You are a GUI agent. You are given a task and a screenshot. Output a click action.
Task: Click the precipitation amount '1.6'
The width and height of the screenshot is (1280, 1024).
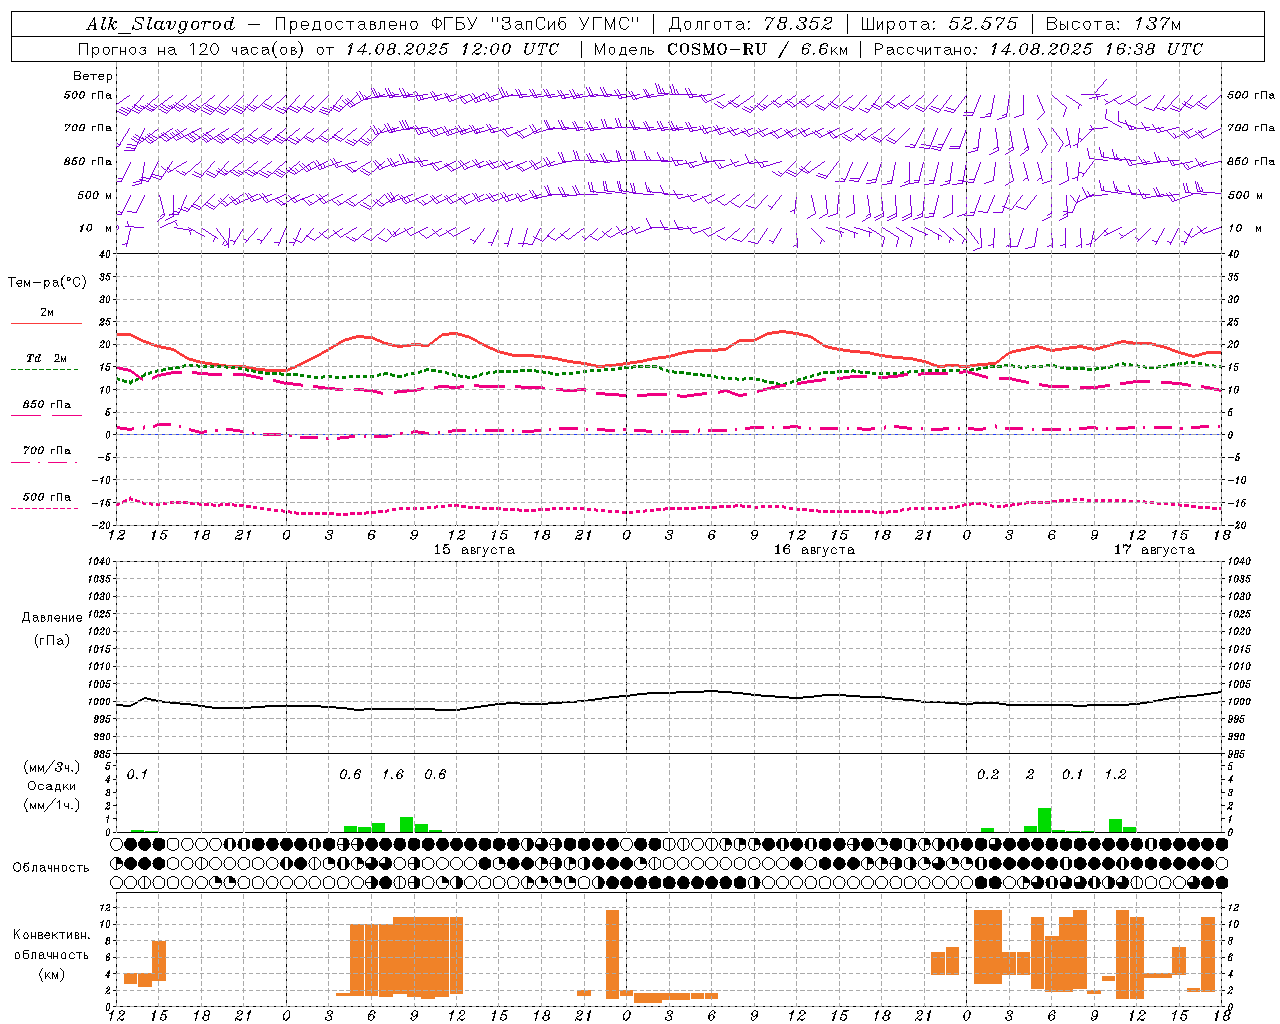point(393,774)
